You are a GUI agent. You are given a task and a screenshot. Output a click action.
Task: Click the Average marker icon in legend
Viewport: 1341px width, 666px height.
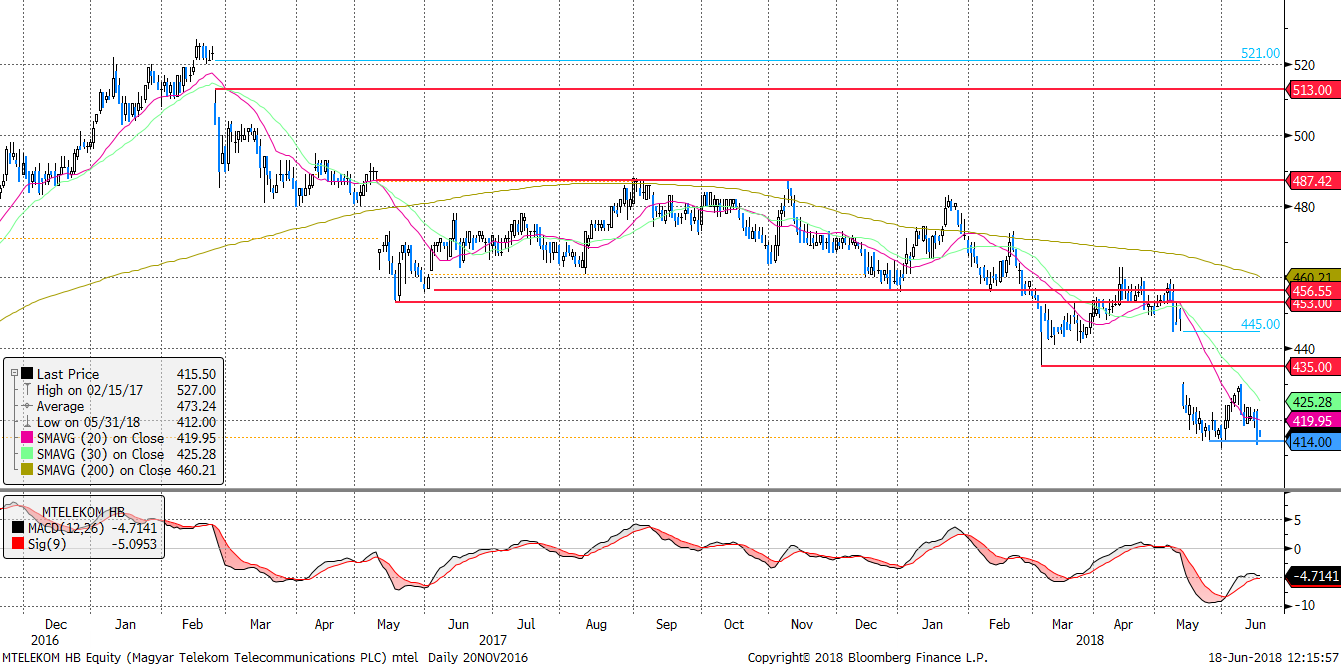27,406
